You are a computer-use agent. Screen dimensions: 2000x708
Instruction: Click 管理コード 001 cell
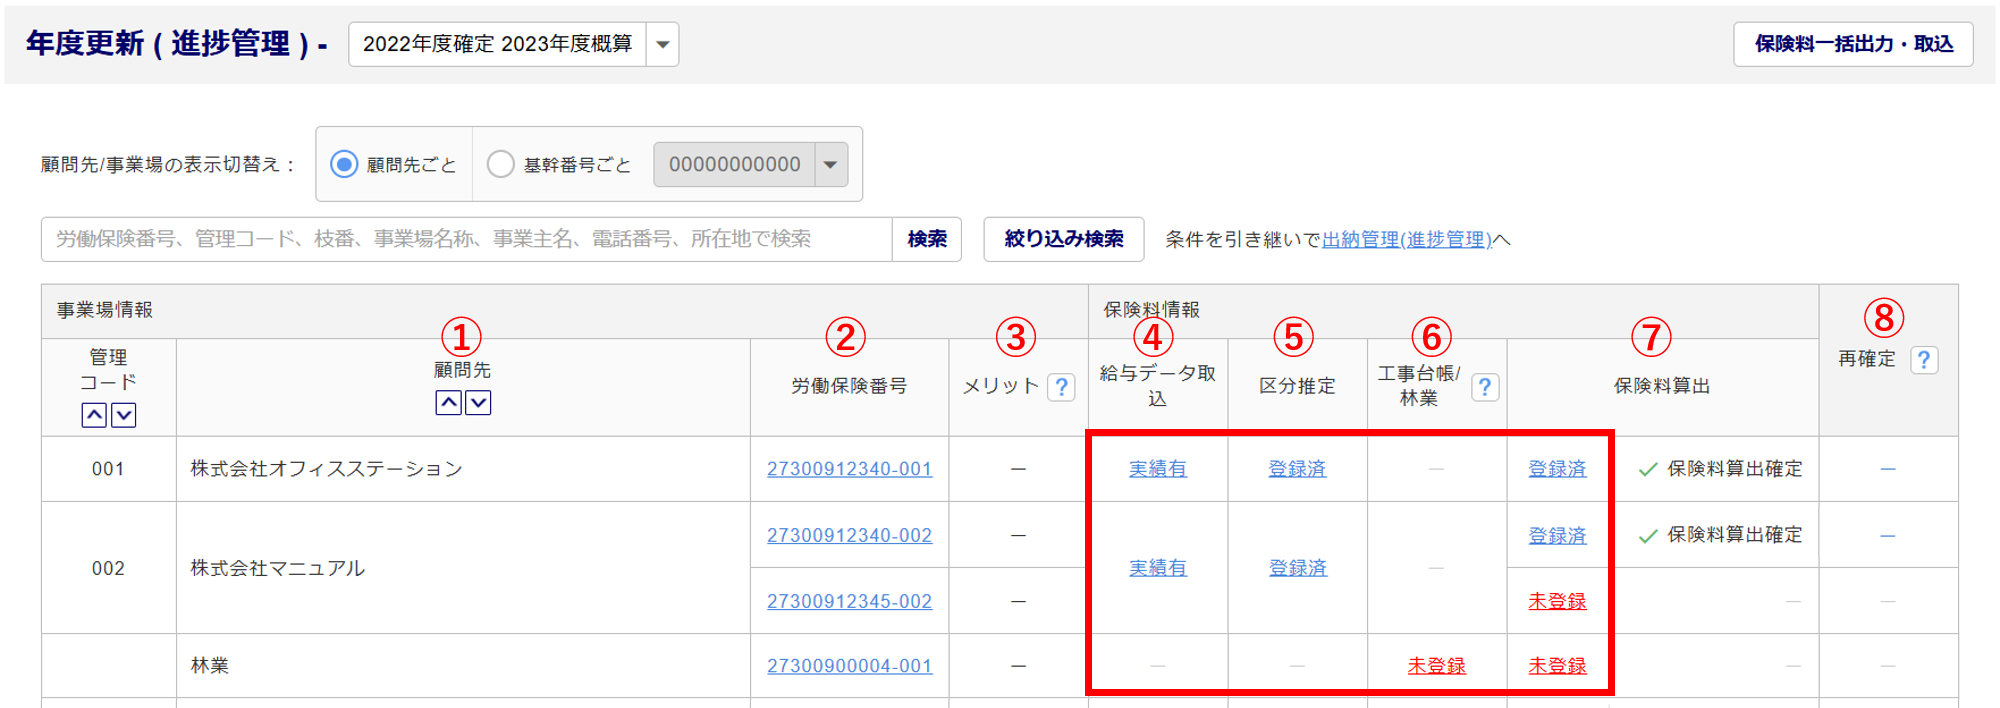pyautogui.click(x=108, y=469)
